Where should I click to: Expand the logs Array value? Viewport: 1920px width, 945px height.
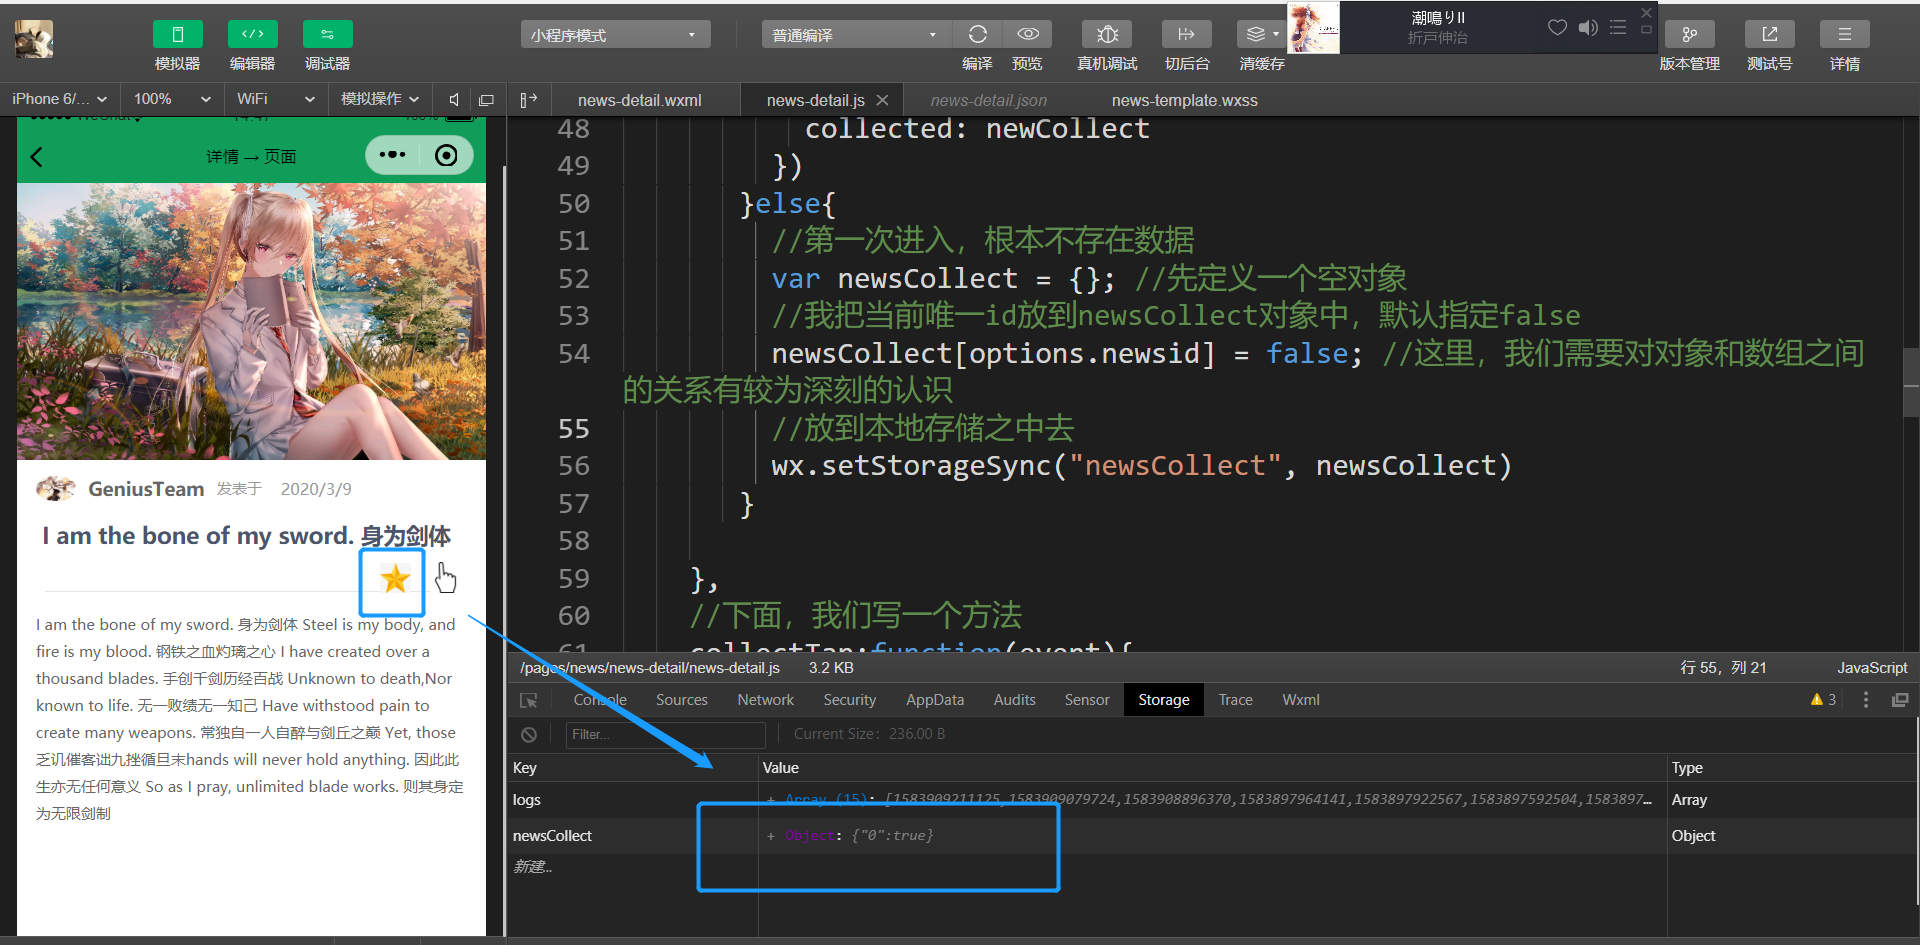pos(771,799)
